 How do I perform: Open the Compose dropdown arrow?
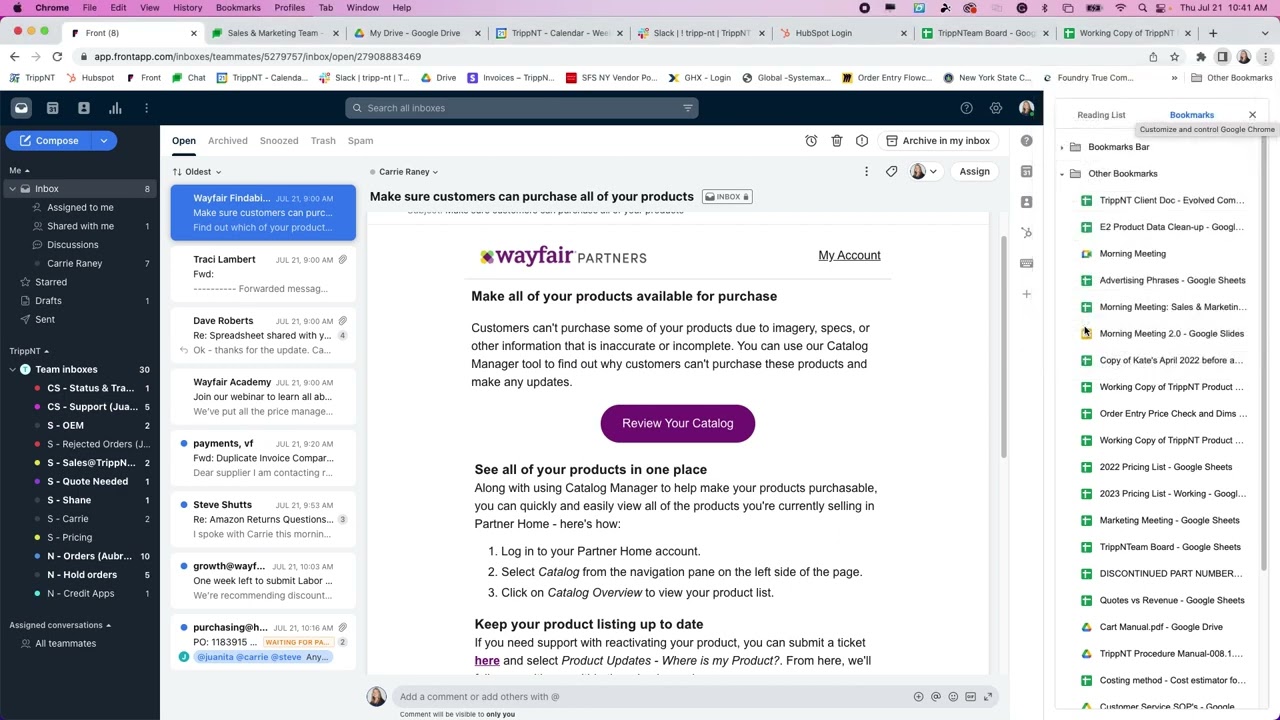click(104, 141)
